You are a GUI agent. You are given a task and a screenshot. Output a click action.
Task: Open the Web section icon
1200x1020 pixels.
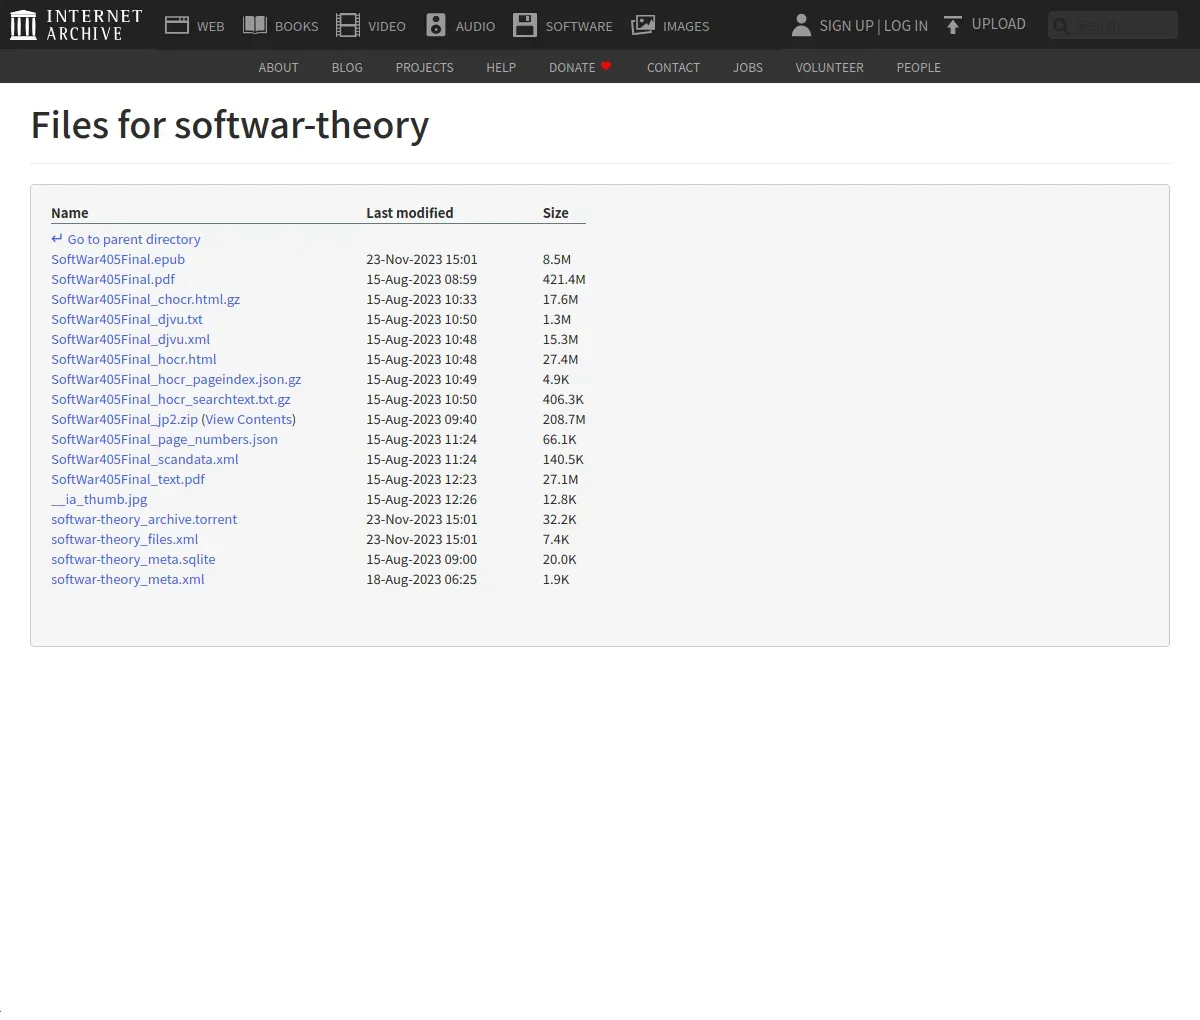point(177,25)
